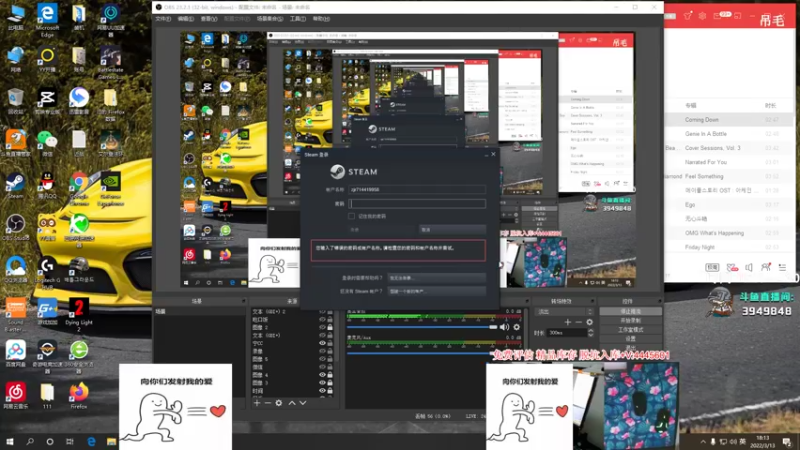Viewport: 800px width, 450px height.
Task: Open the transition properties gear icon
Action: (589, 322)
